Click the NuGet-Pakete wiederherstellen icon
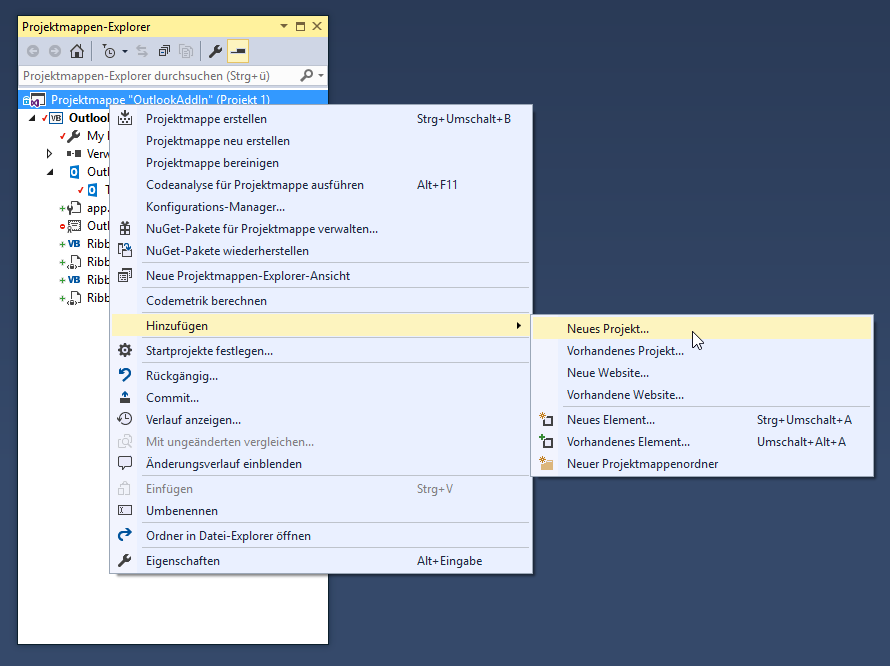This screenshot has height=666, width=890. [x=125, y=250]
